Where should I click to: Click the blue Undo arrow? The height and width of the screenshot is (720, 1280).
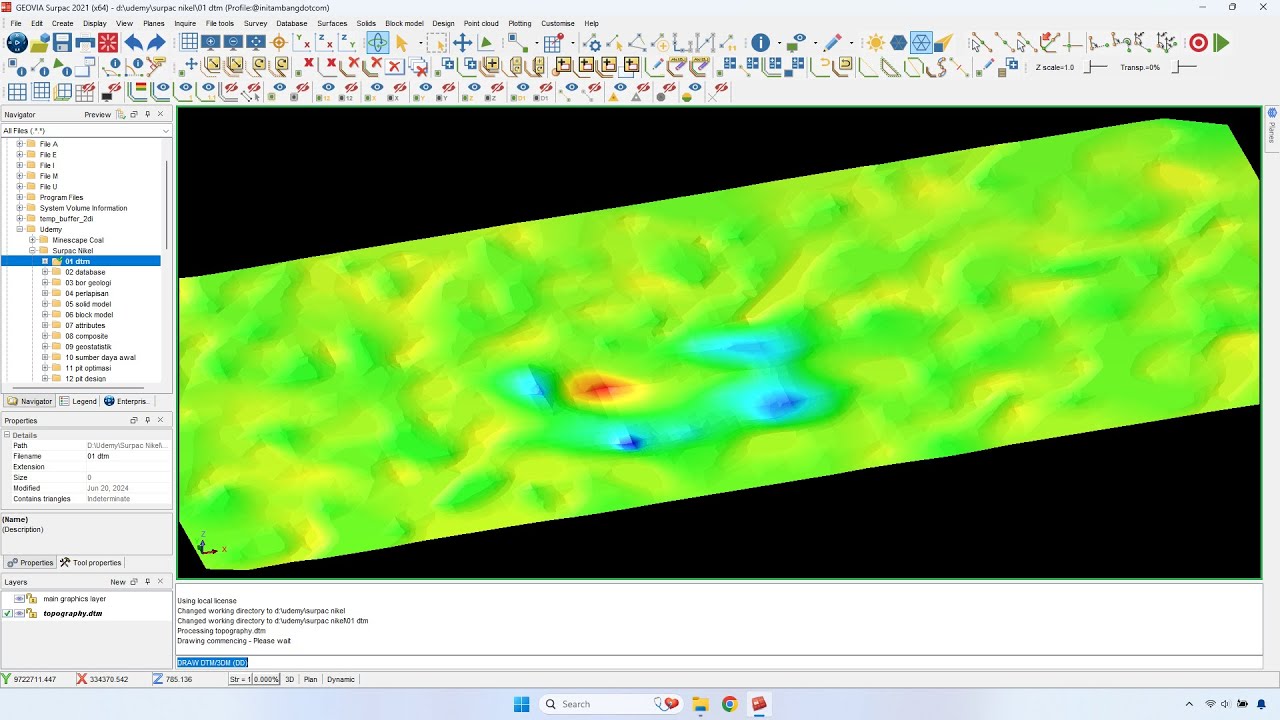(132, 43)
